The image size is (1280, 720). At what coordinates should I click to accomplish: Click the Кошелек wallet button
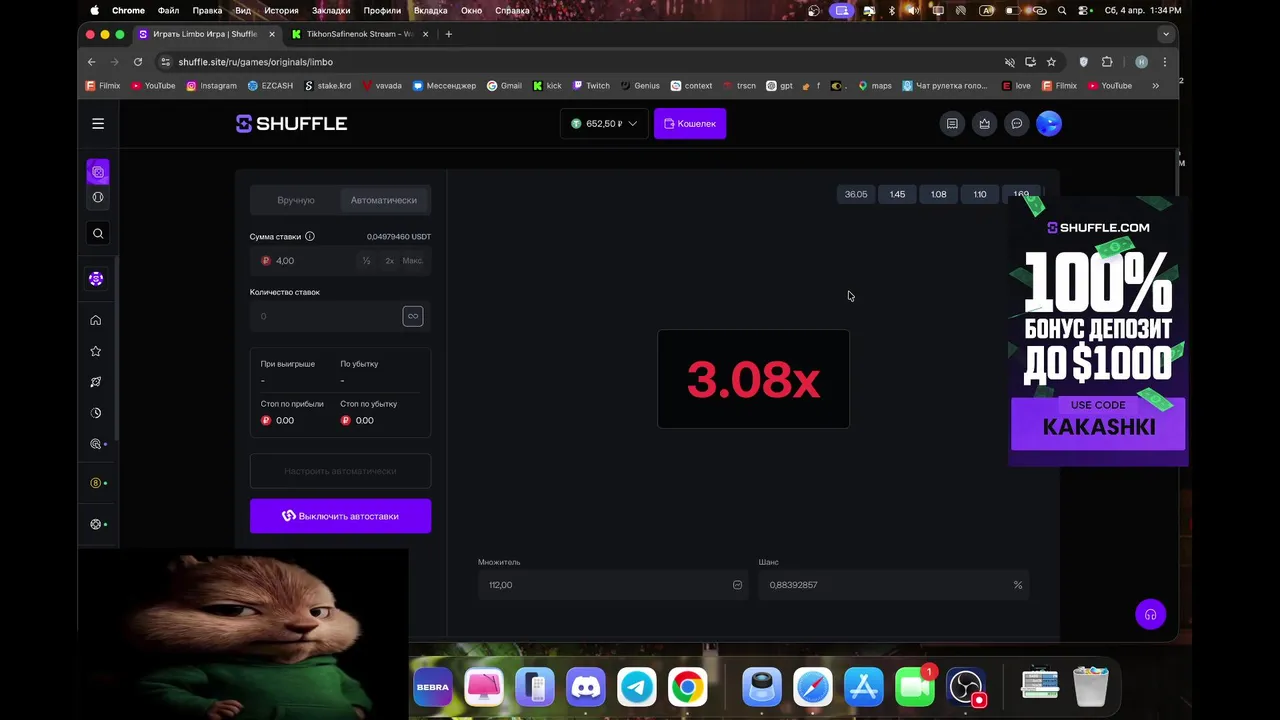pos(690,124)
